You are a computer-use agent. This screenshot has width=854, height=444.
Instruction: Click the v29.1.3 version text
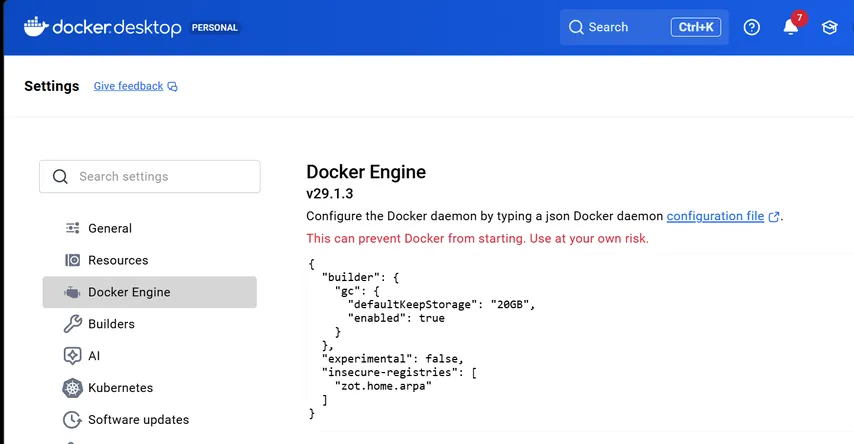point(330,193)
